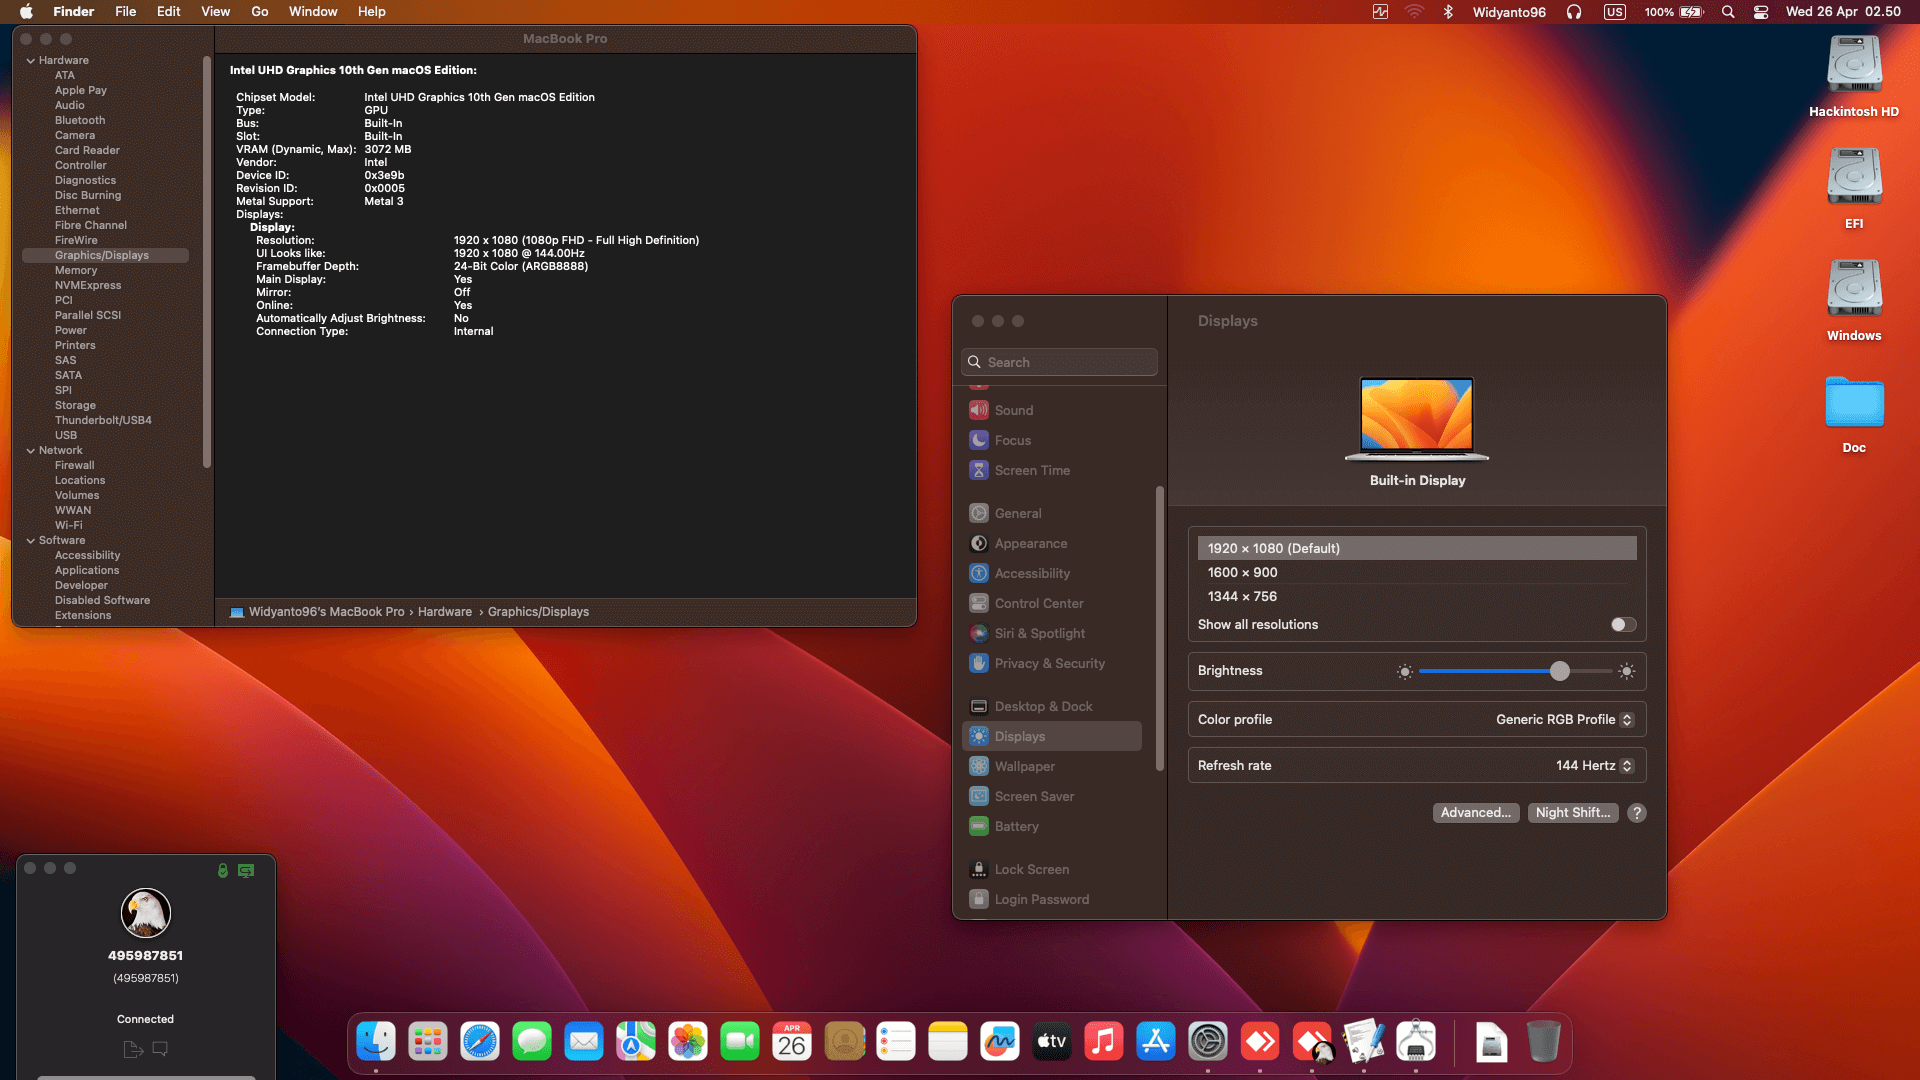Click the help question mark button
Image resolution: width=1920 pixels, height=1080 pixels.
pyautogui.click(x=1637, y=813)
